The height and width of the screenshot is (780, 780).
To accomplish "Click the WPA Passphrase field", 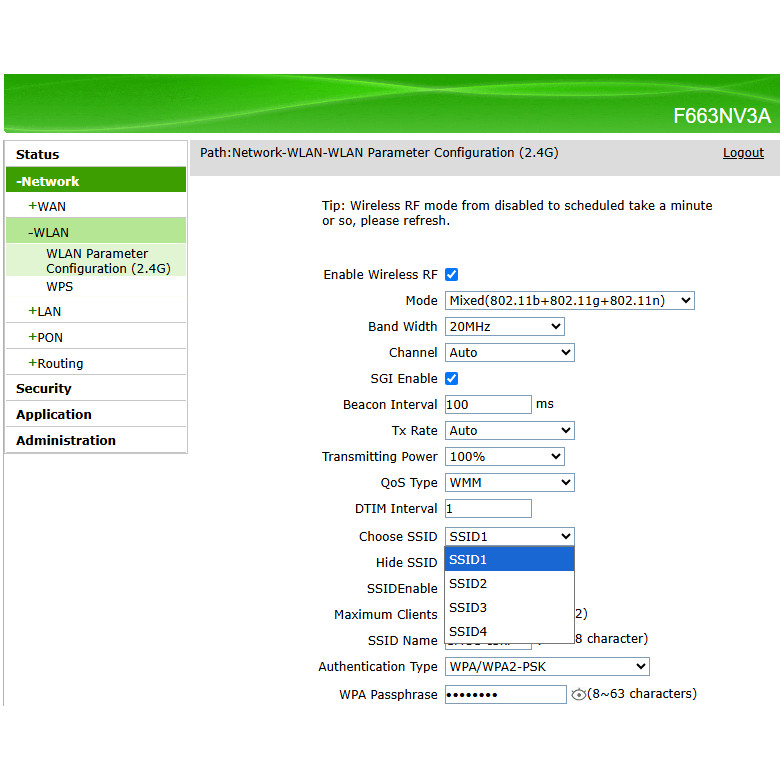I will pyautogui.click(x=505, y=695).
